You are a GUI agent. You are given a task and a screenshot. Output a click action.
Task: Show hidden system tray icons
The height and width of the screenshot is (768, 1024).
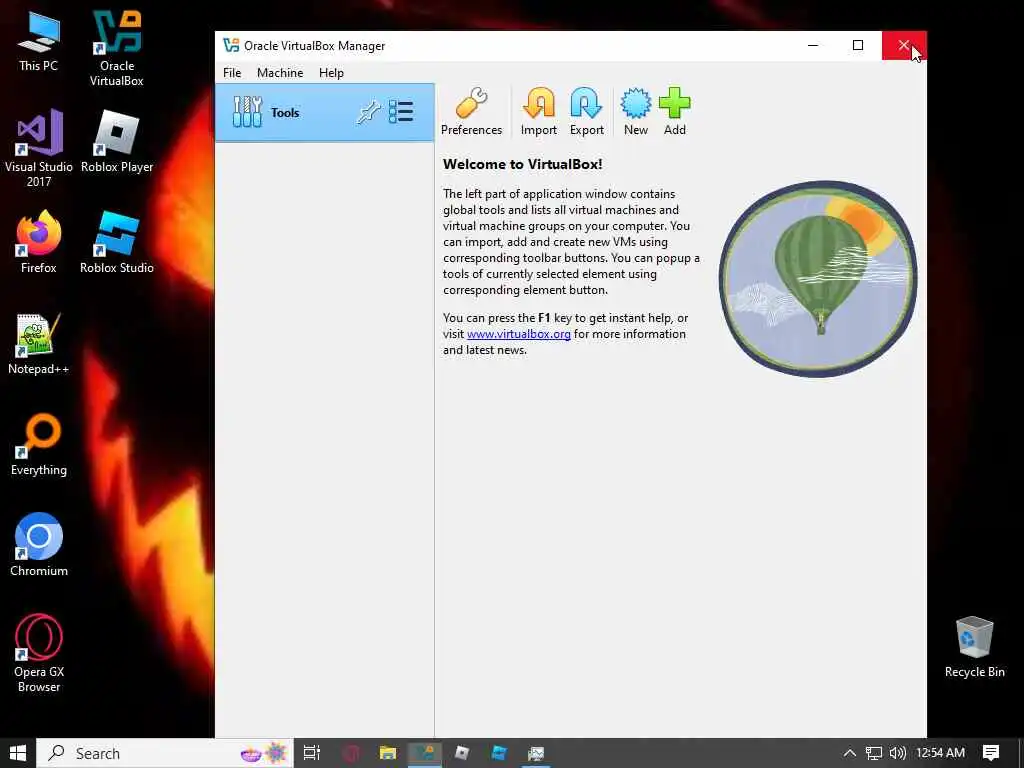850,753
